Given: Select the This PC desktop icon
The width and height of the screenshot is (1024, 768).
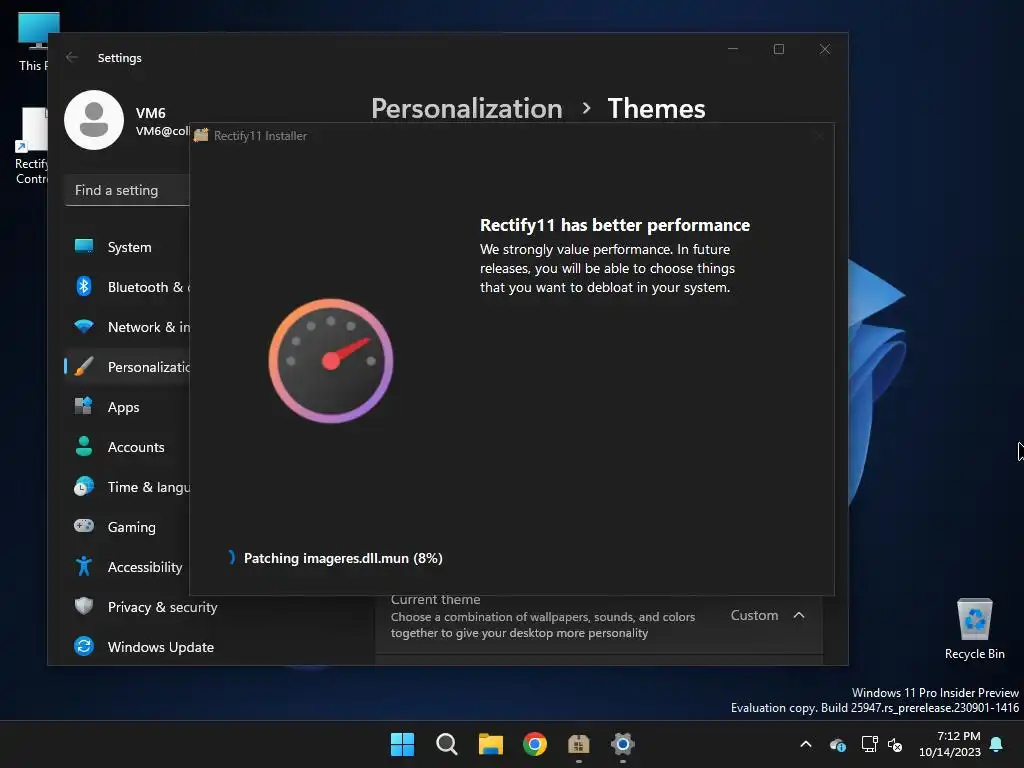Looking at the screenshot, I should [33, 42].
